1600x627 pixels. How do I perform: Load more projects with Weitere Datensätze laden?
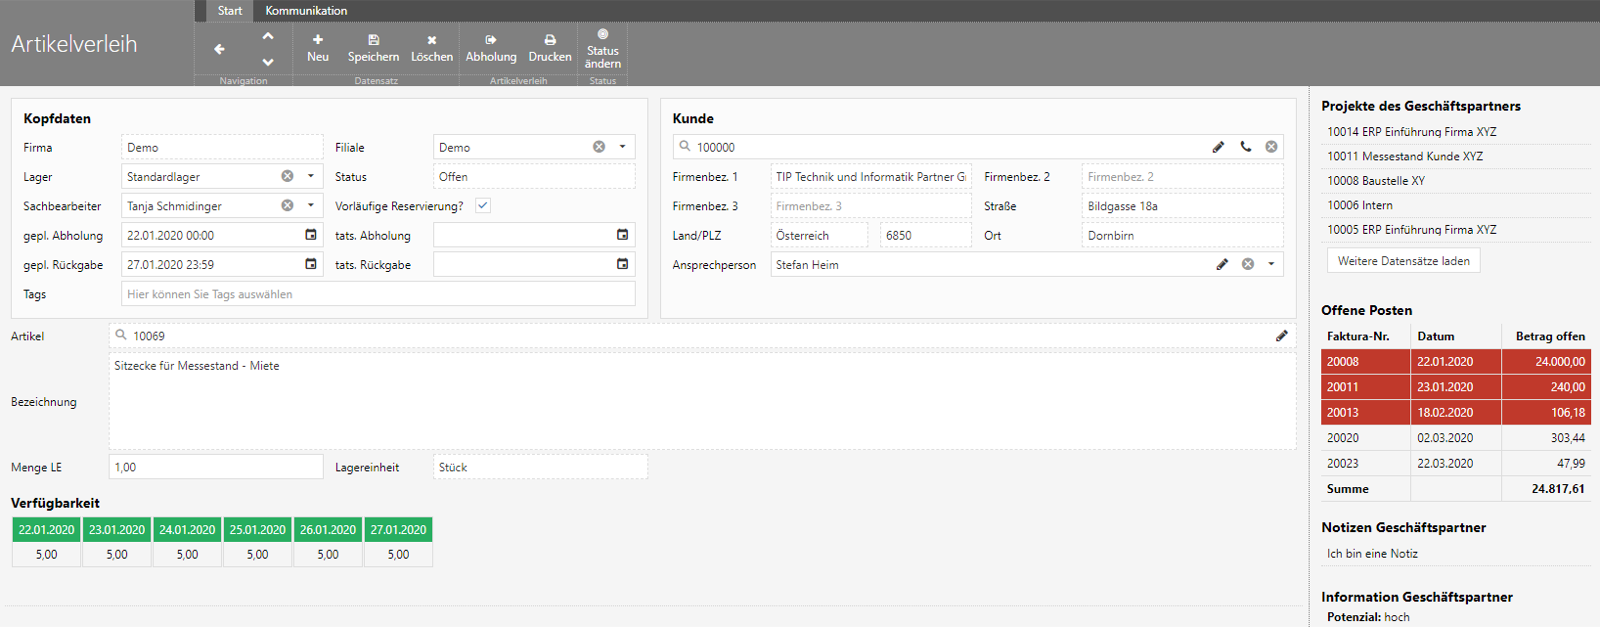tap(1404, 261)
